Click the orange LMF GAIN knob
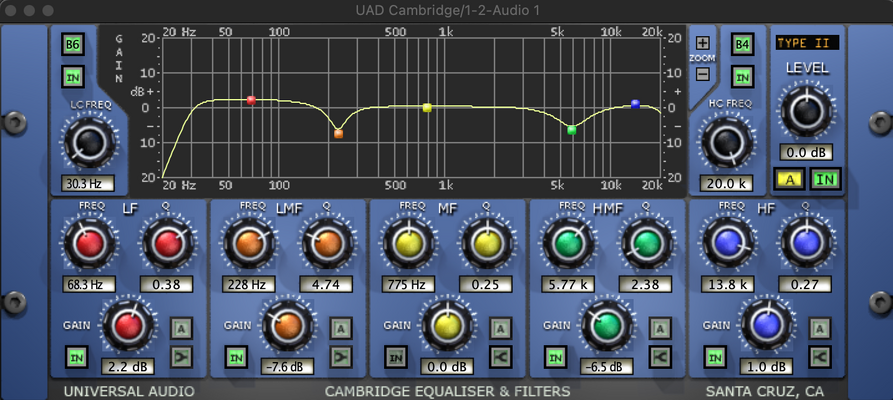The width and height of the screenshot is (893, 400). coord(287,326)
